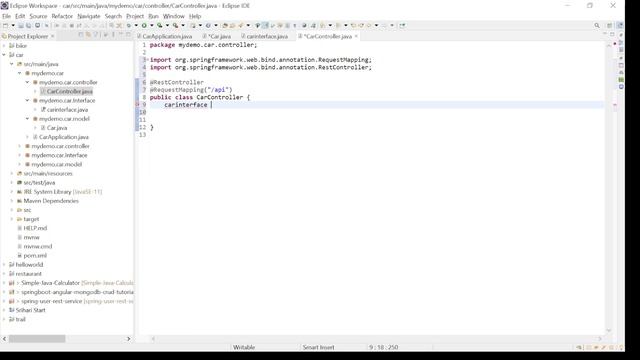Switch to *Car.java editor tab
Viewport: 640px width, 360px height.
coord(217,36)
